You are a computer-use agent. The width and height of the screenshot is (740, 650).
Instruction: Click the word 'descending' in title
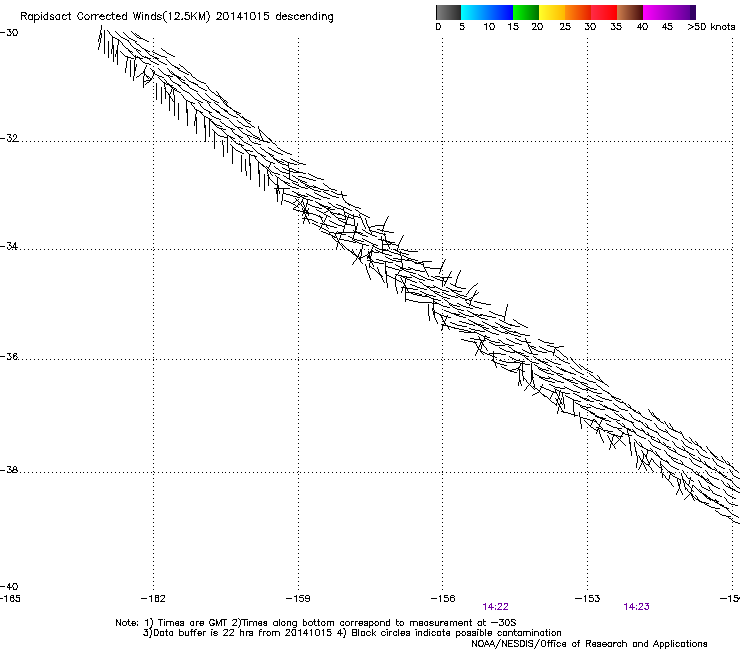(x=304, y=17)
